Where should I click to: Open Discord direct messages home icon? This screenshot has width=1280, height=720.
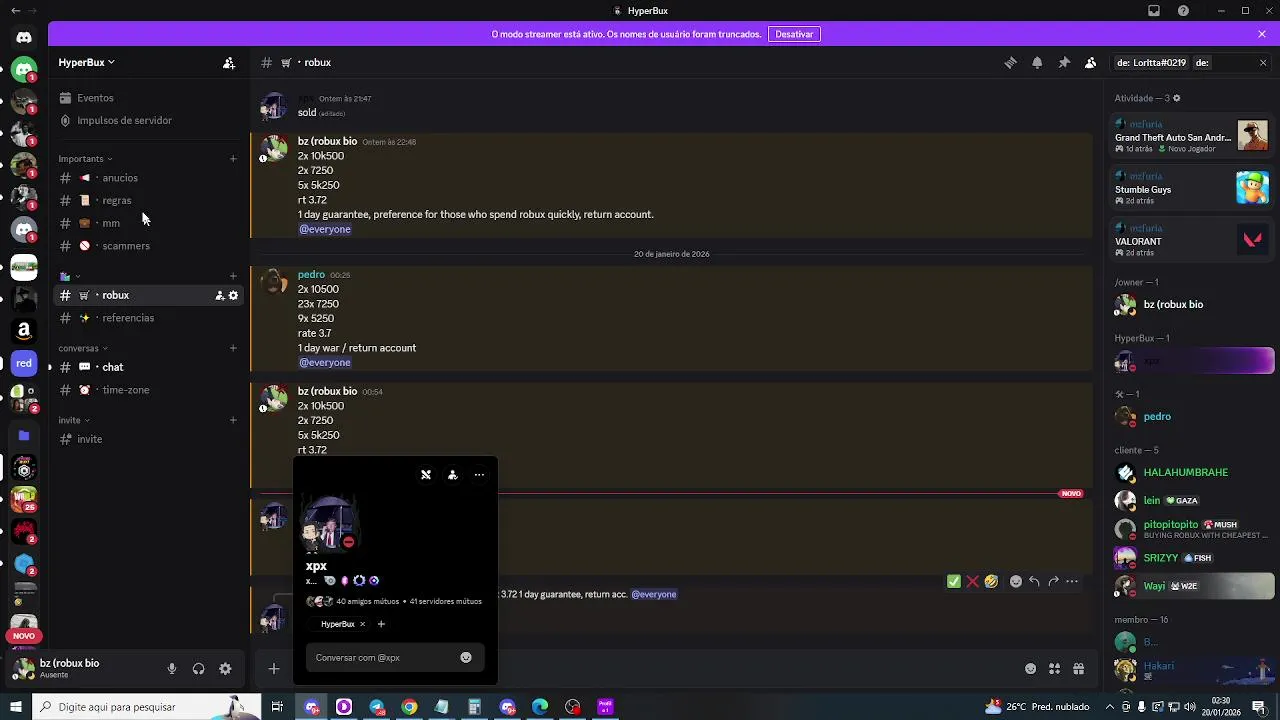pos(24,37)
